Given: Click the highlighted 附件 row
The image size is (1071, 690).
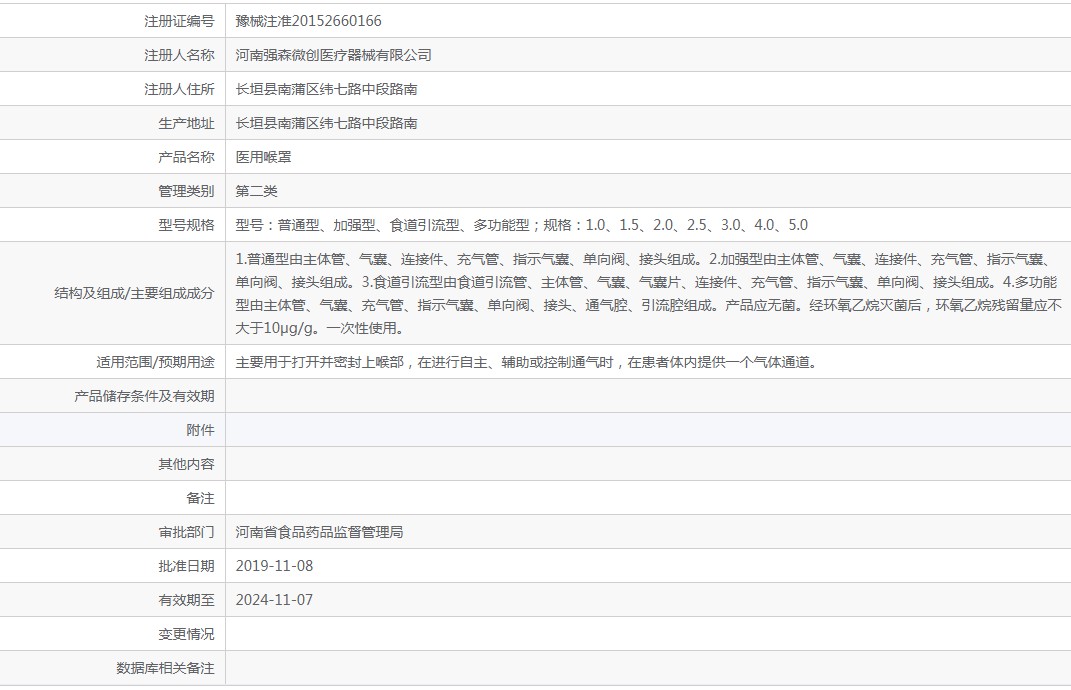Looking at the screenshot, I should pos(536,430).
